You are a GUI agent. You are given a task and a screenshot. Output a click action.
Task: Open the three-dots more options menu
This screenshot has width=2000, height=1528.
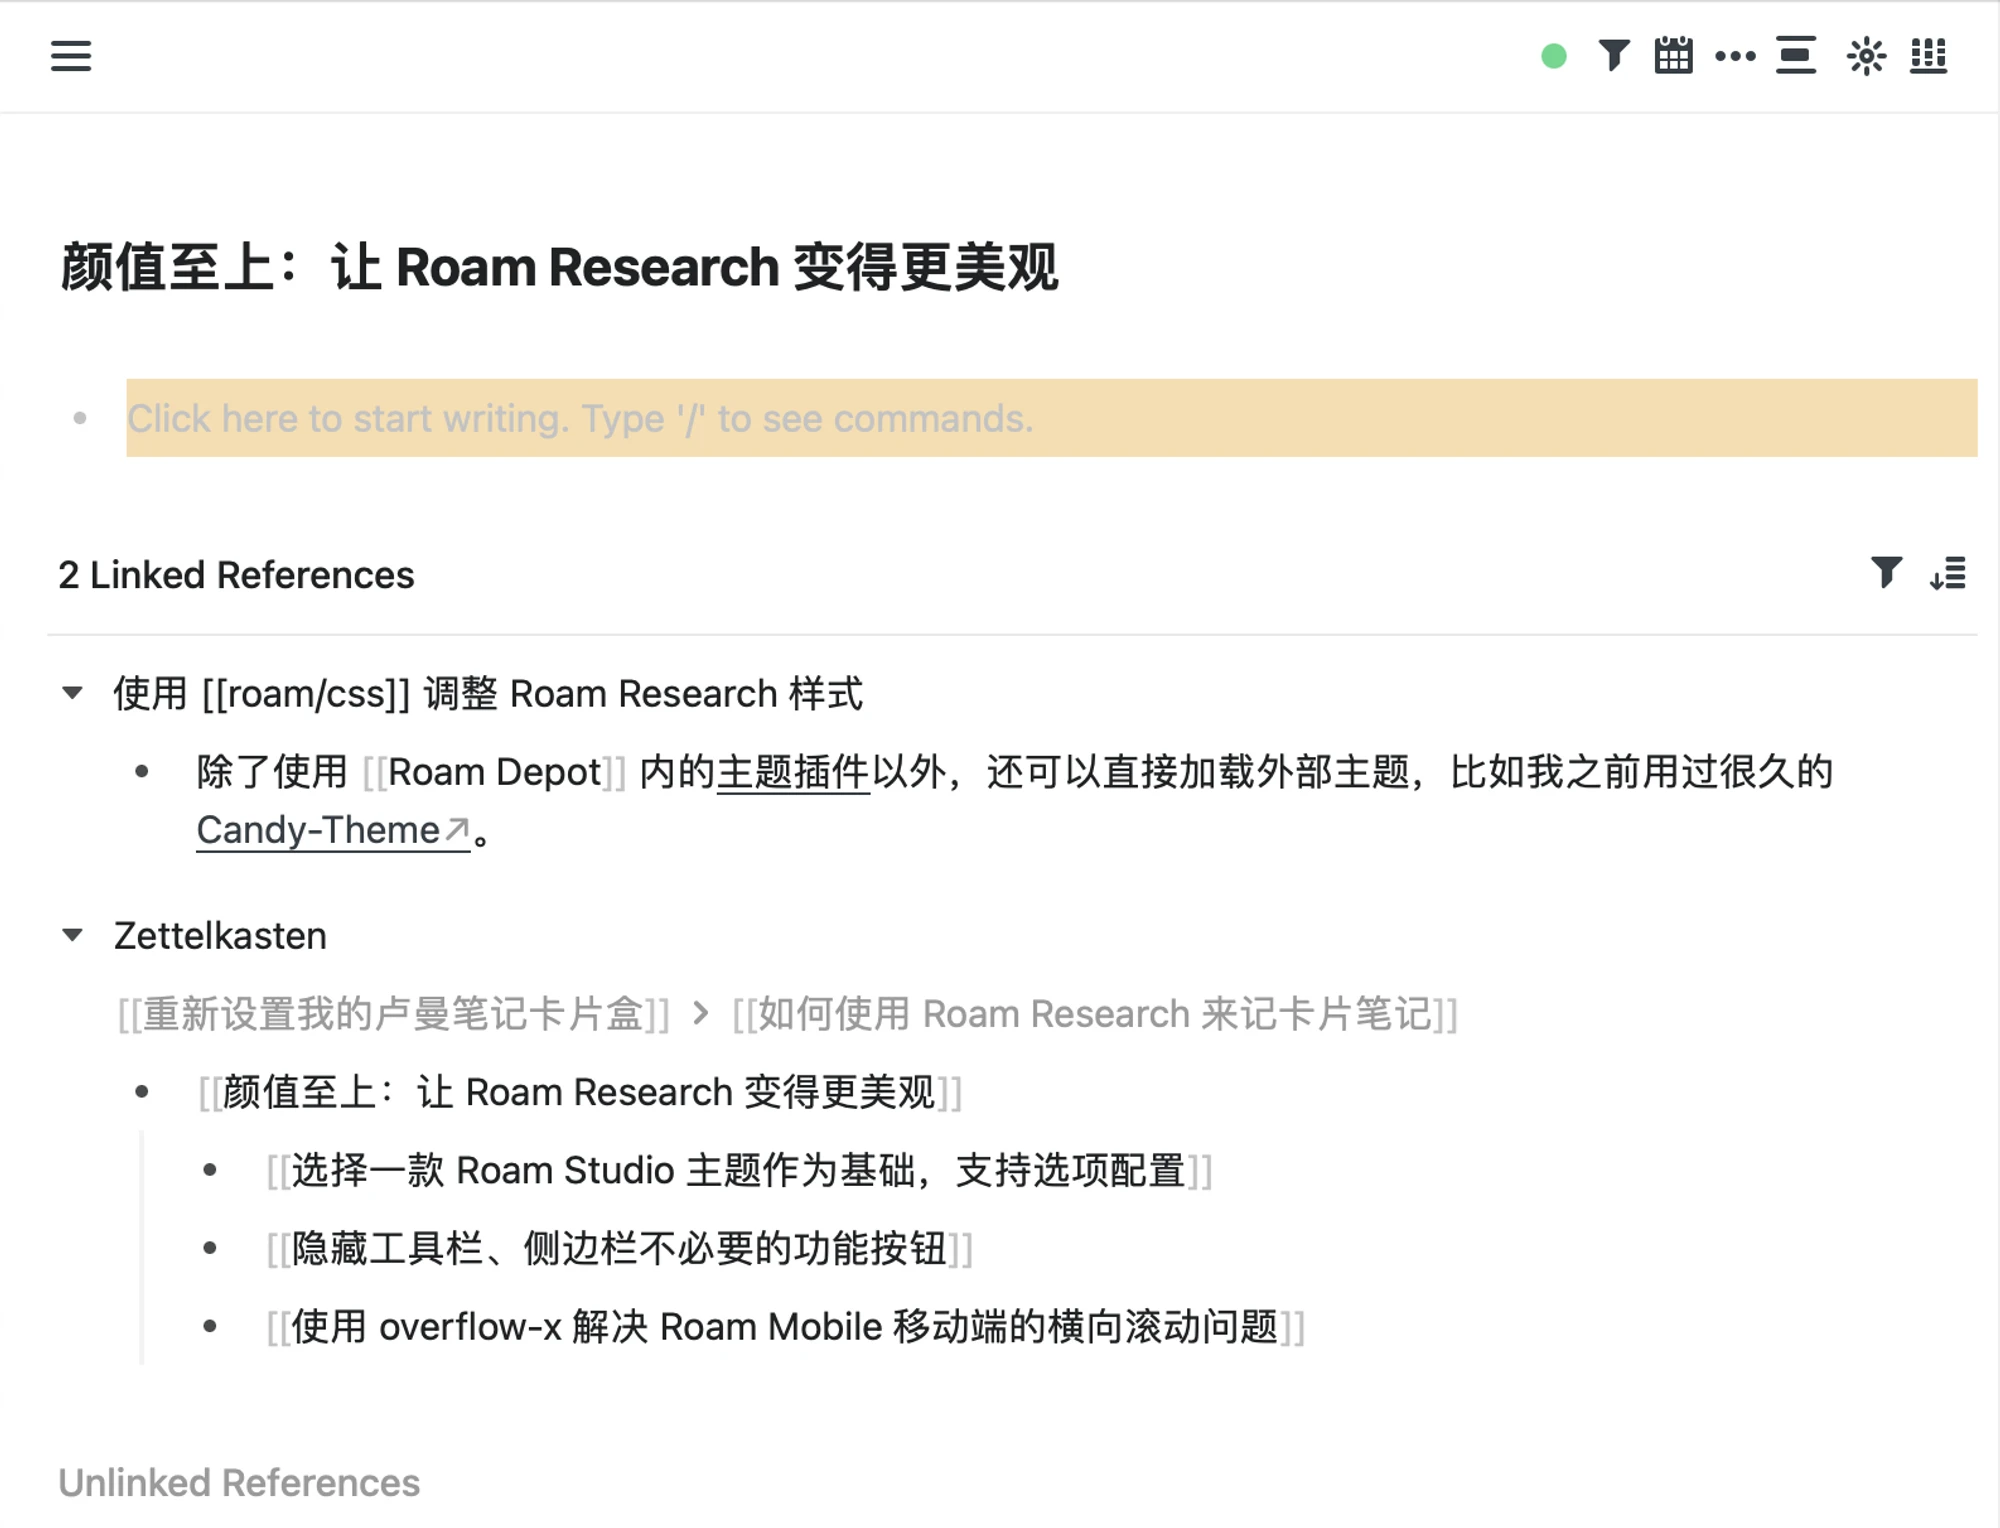click(1735, 56)
